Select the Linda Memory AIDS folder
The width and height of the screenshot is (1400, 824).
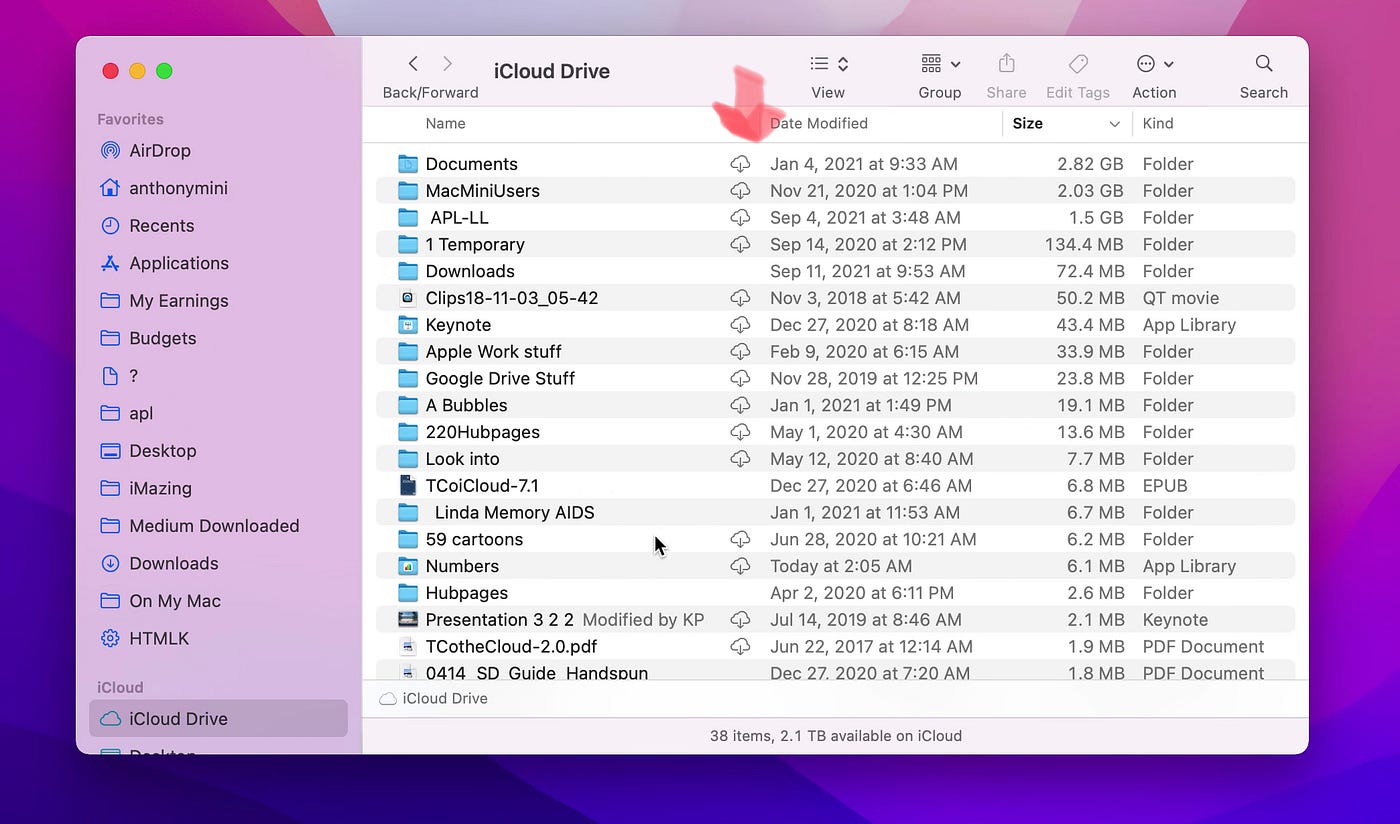coord(835,512)
